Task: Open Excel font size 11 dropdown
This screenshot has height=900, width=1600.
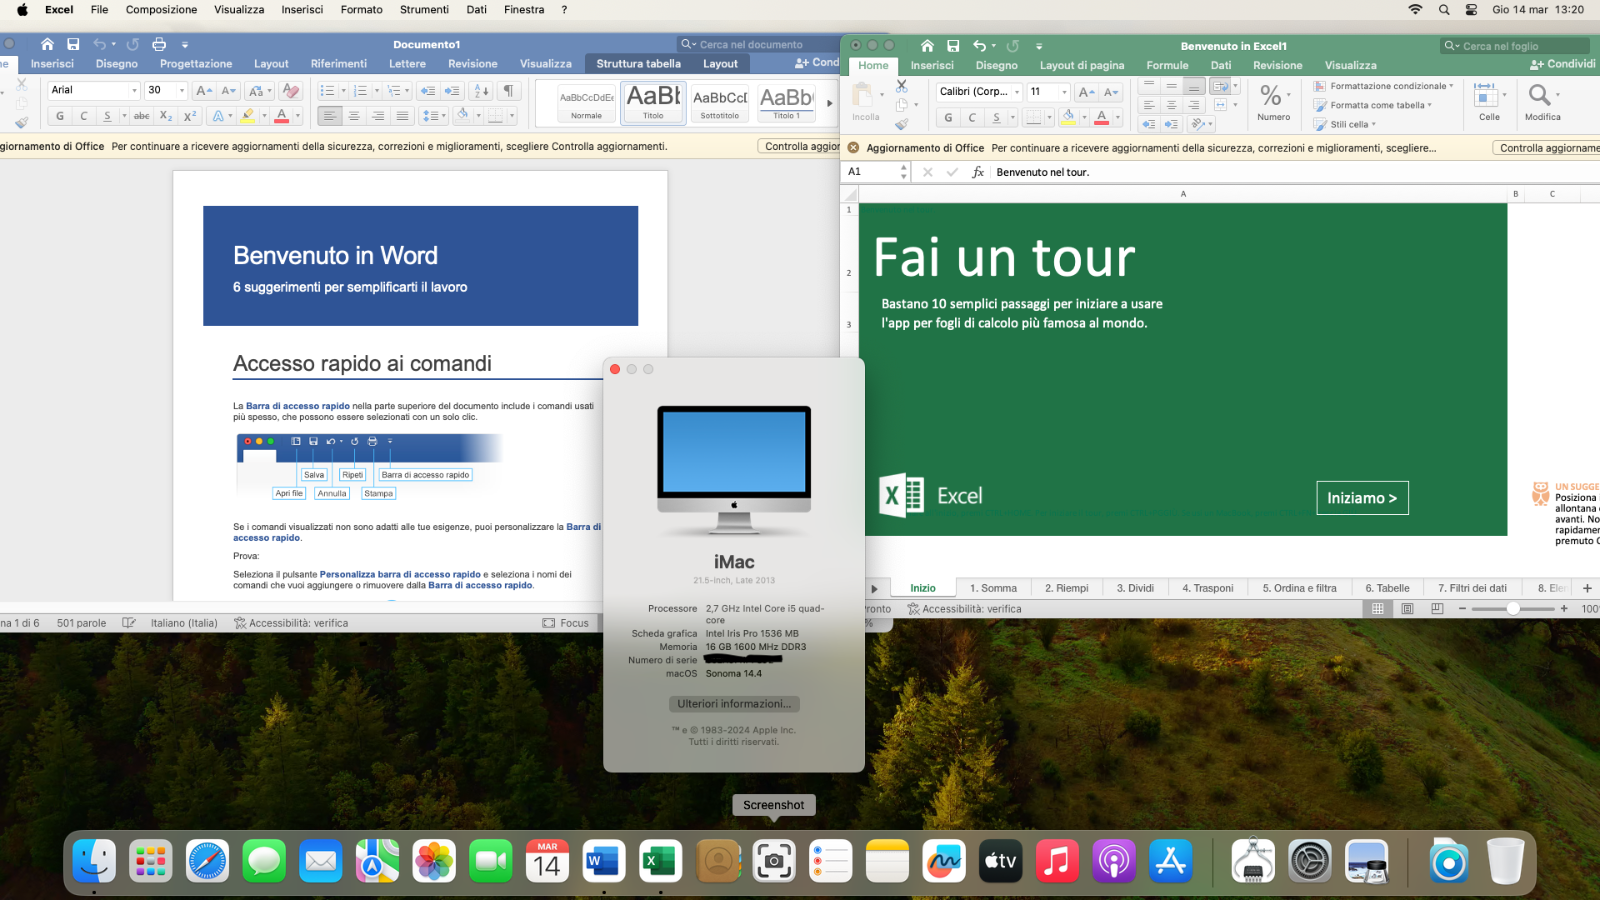Action: point(1063,92)
